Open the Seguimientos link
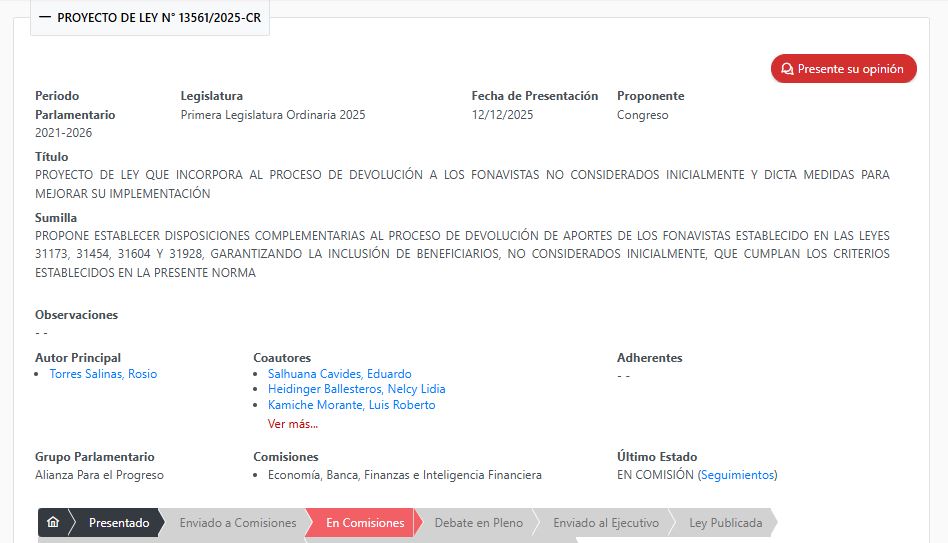Viewport: 948px width, 543px height. point(737,475)
